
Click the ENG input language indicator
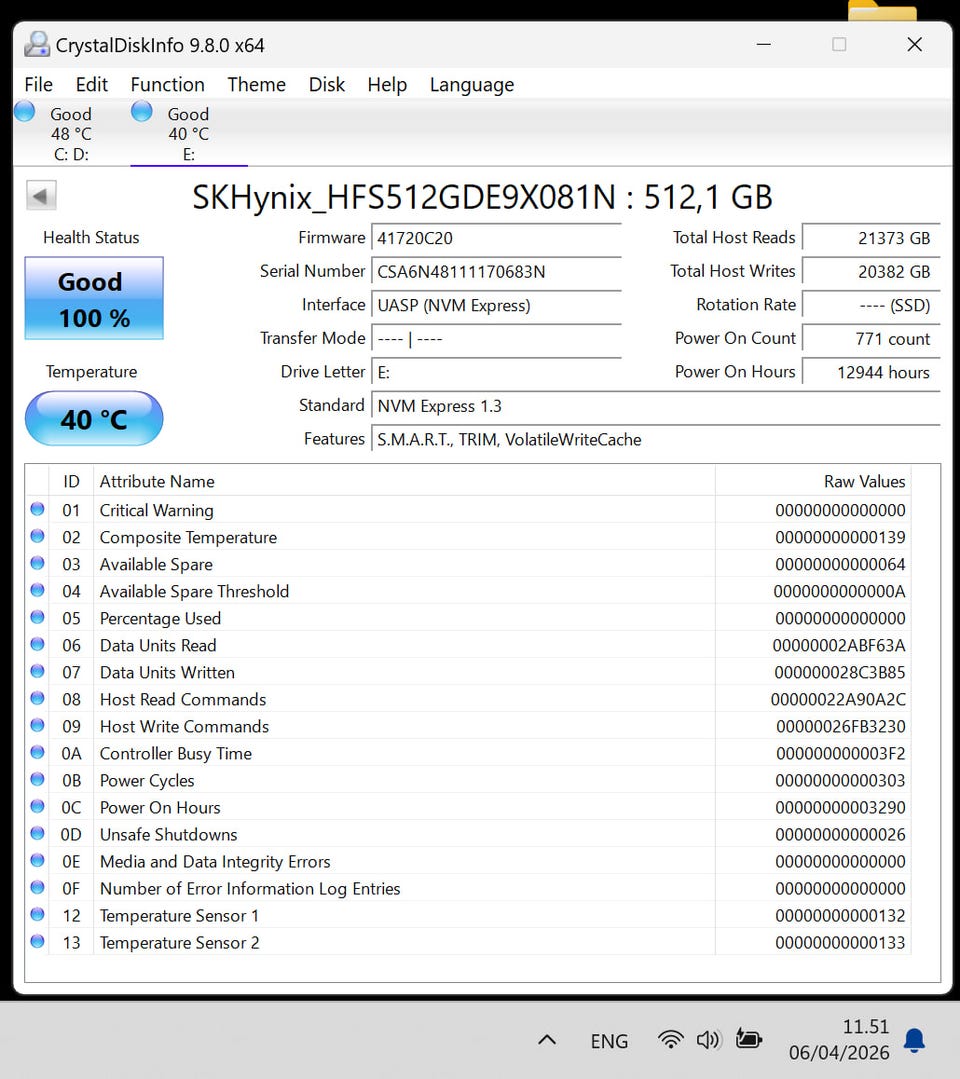[609, 1040]
